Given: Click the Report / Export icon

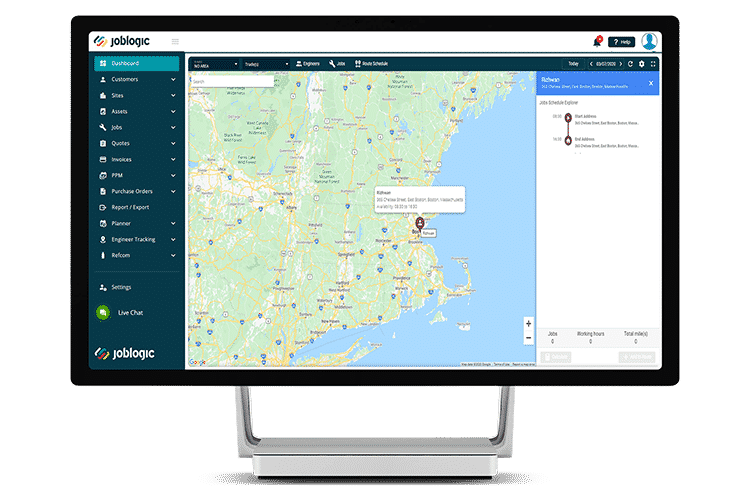Looking at the screenshot, I should tap(103, 207).
